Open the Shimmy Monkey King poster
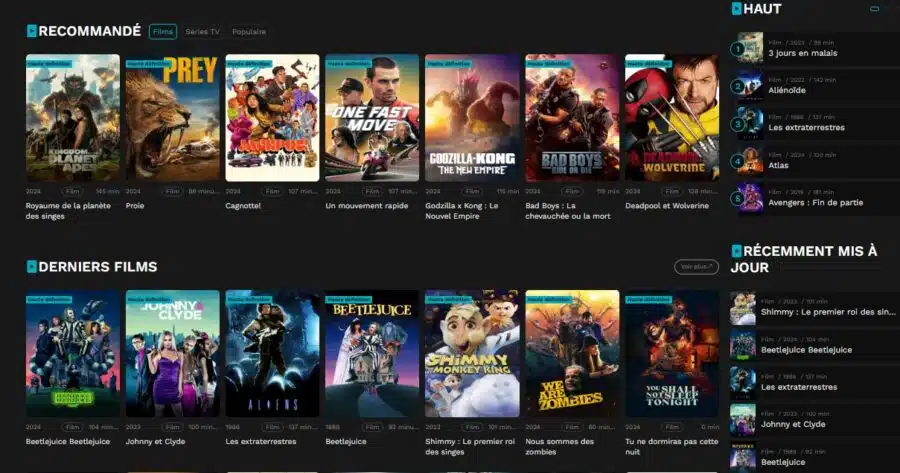Screen dimensions: 900x473 pos(472,354)
